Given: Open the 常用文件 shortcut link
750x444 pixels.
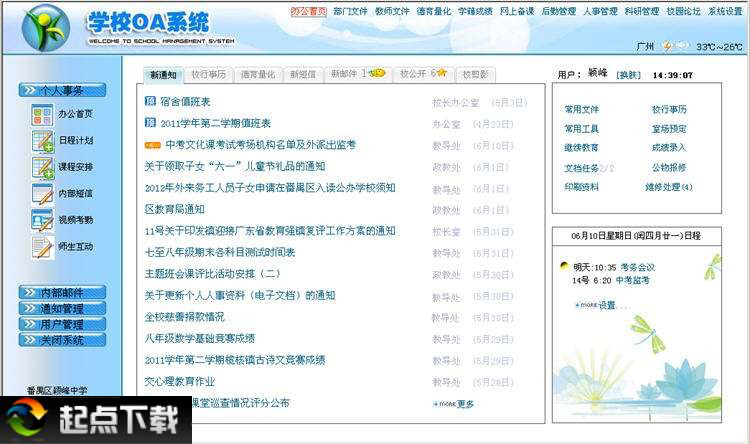Looking at the screenshot, I should (581, 110).
